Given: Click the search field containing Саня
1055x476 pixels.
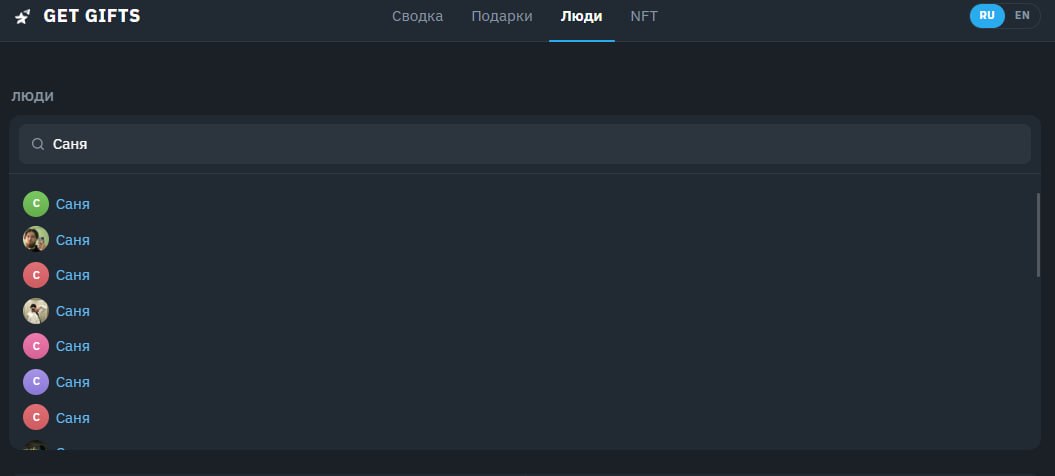Looking at the screenshot, I should 525,144.
